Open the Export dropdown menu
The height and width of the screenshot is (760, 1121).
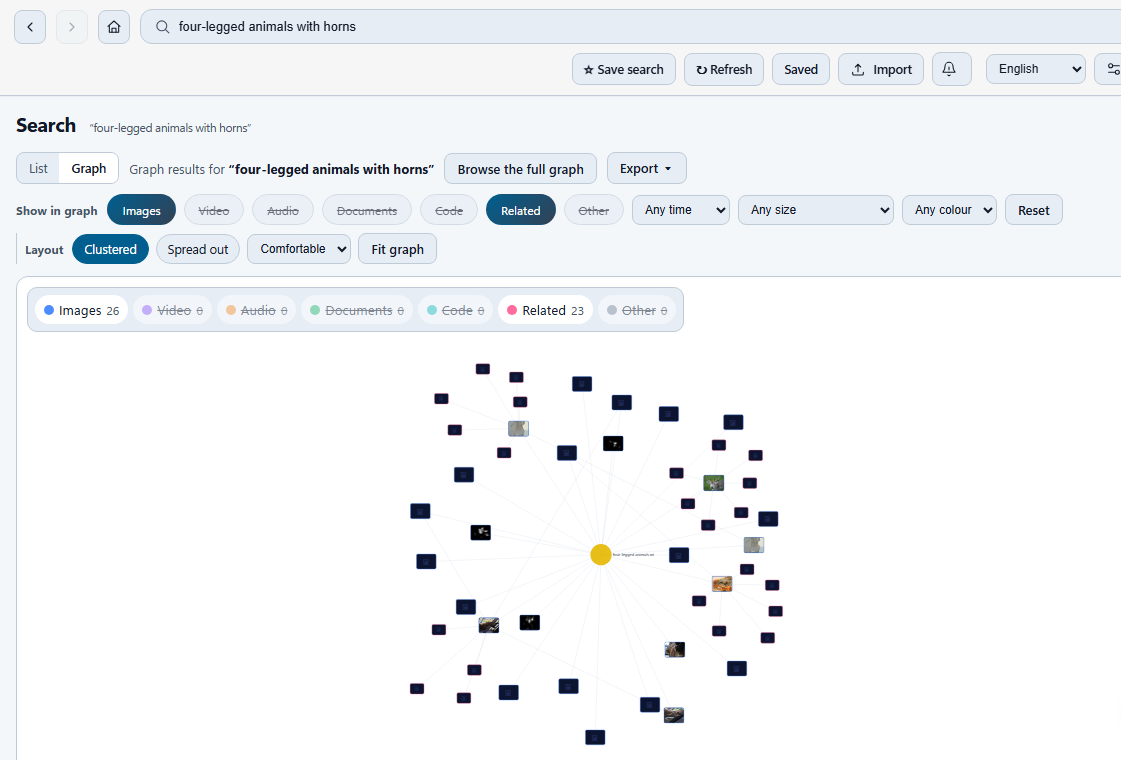pos(646,169)
